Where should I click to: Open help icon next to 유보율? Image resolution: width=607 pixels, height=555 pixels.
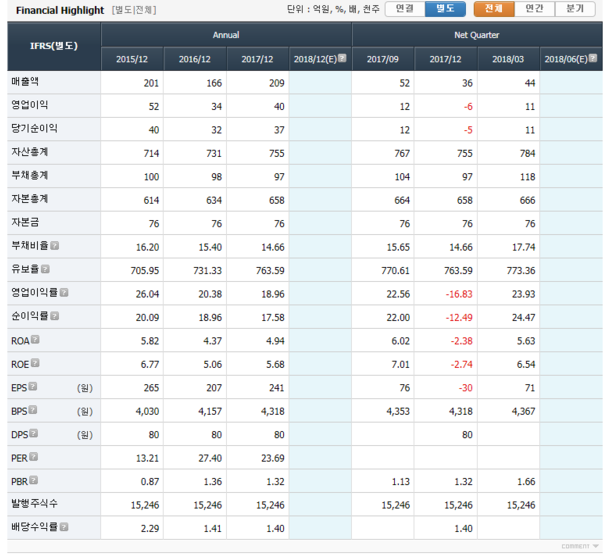click(x=45, y=269)
